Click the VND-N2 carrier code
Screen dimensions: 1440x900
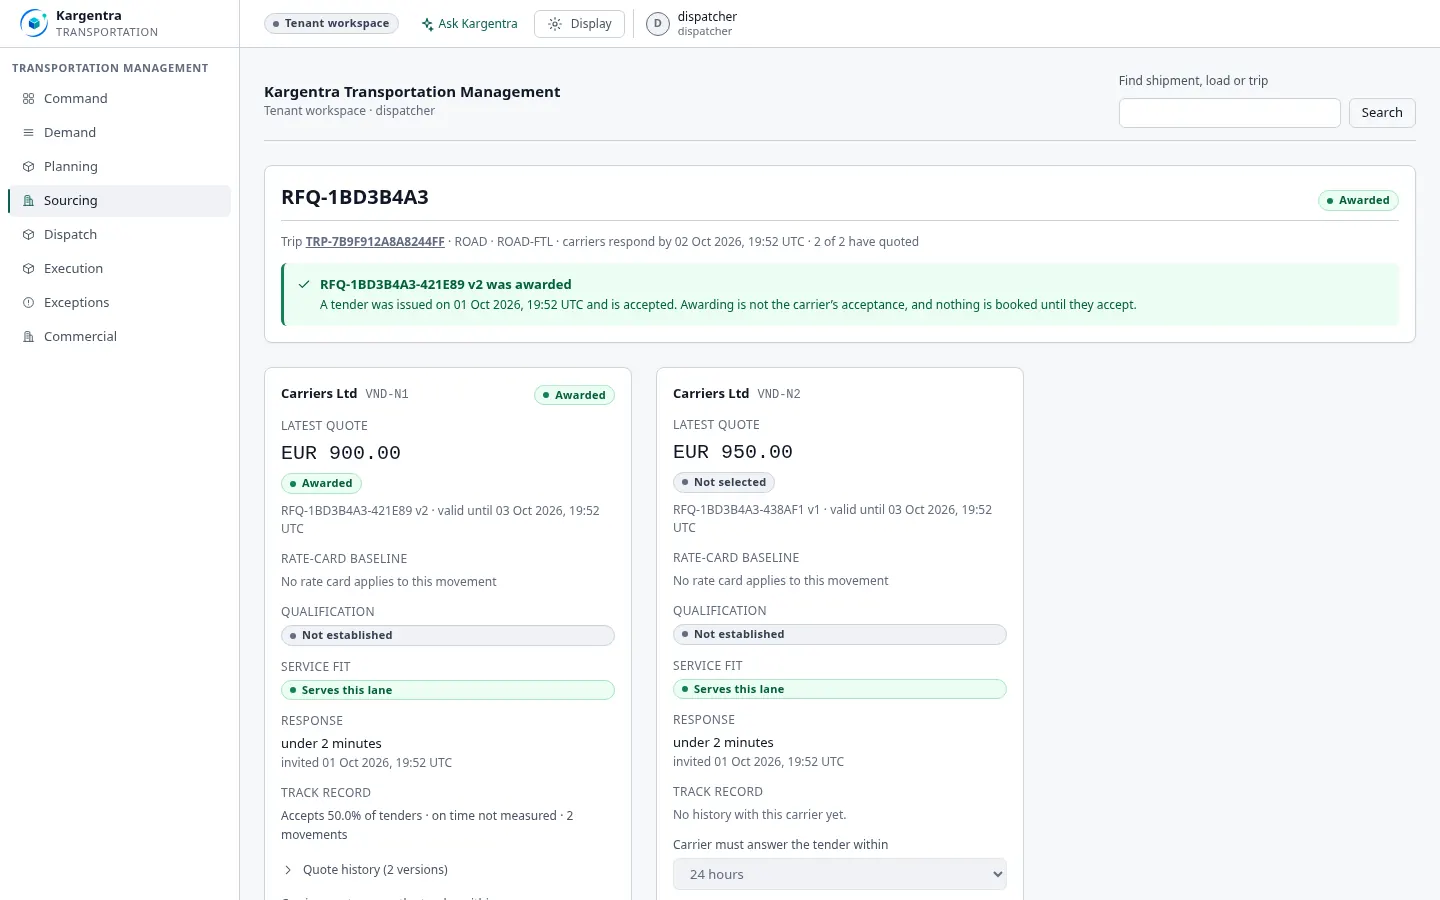coord(779,394)
